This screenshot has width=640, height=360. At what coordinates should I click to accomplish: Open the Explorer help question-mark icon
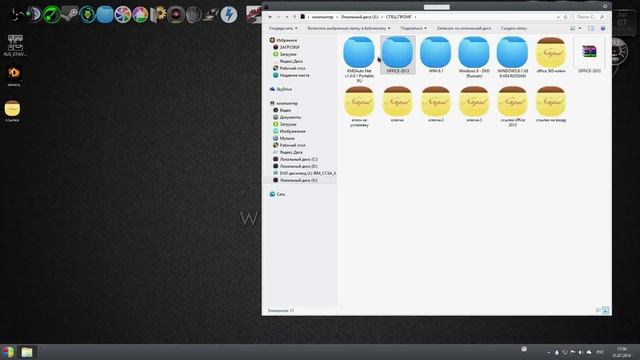[603, 28]
